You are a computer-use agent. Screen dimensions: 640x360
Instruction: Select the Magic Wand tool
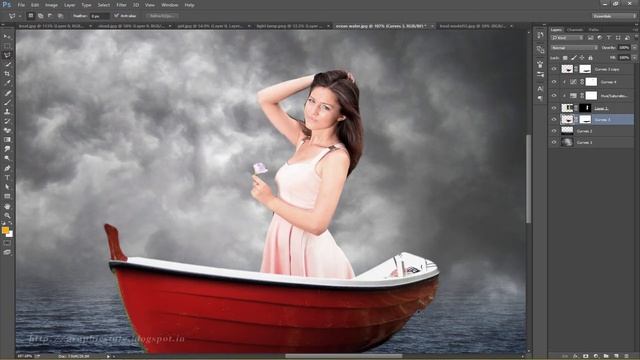coord(7,64)
